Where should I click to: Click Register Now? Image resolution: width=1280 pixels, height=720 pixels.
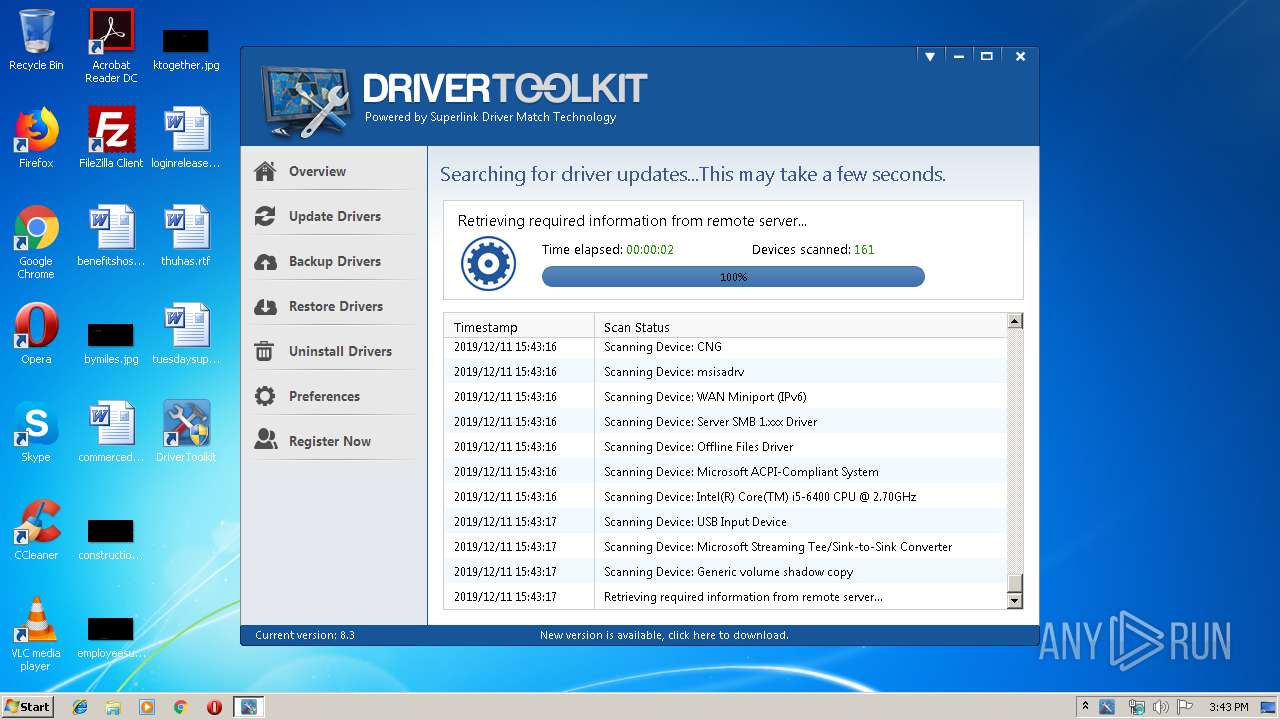click(329, 441)
